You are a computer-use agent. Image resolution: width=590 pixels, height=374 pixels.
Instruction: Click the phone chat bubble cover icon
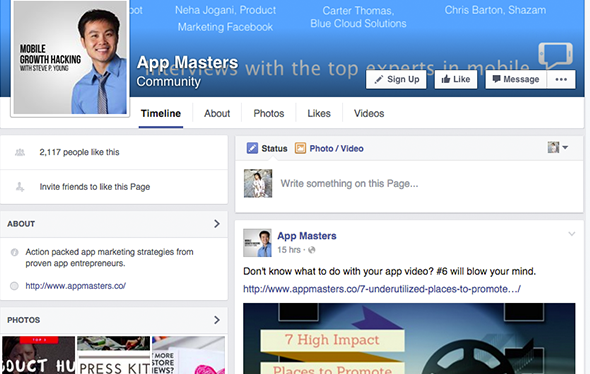click(555, 55)
